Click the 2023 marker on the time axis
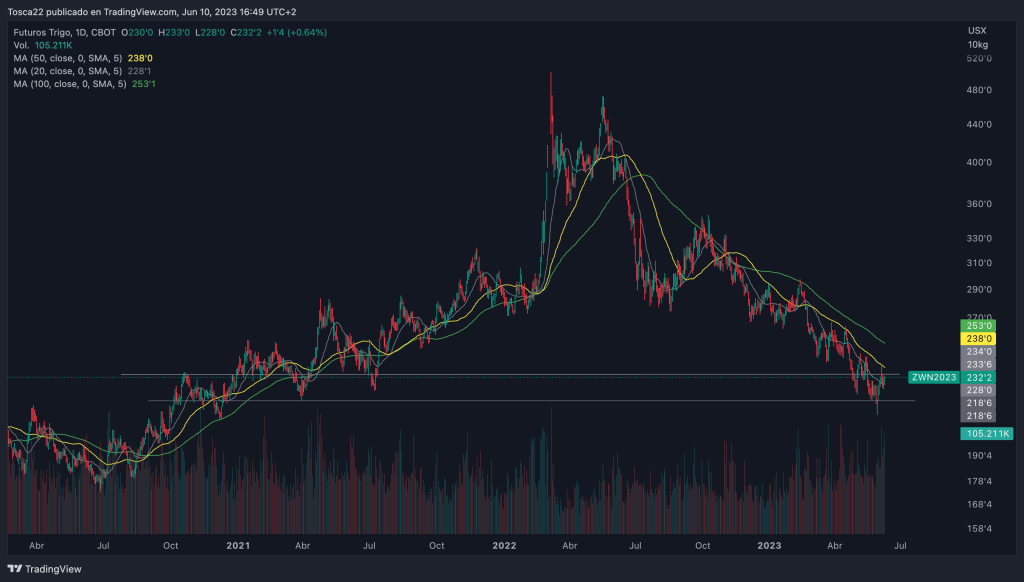 point(769,546)
